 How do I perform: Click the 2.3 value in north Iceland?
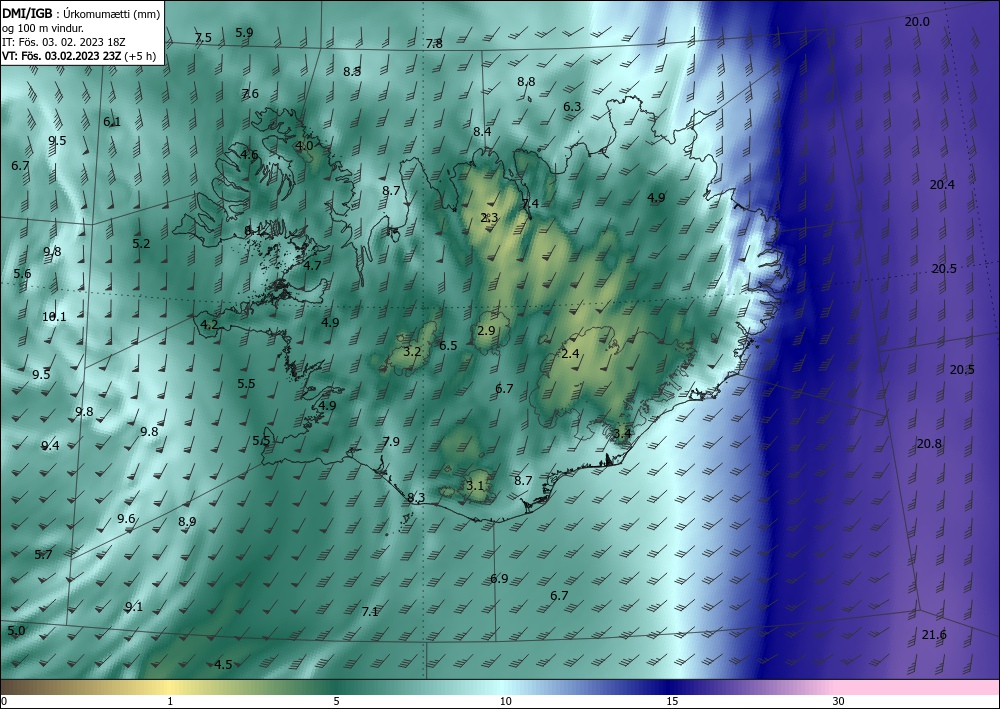pos(489,218)
